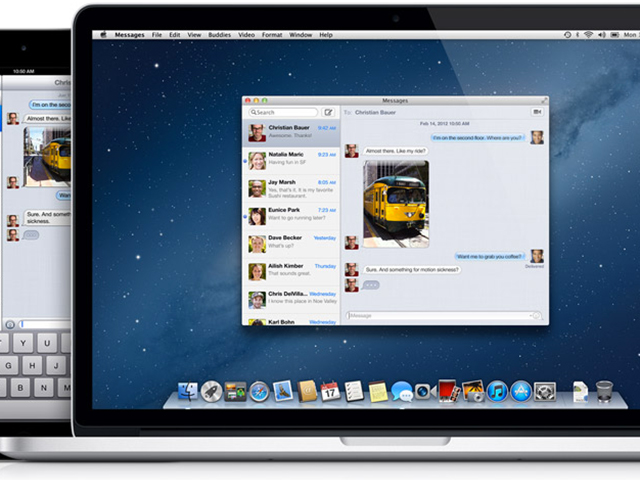Tap the H key on iPad keyboard
The height and width of the screenshot is (480, 640).
coord(32,366)
